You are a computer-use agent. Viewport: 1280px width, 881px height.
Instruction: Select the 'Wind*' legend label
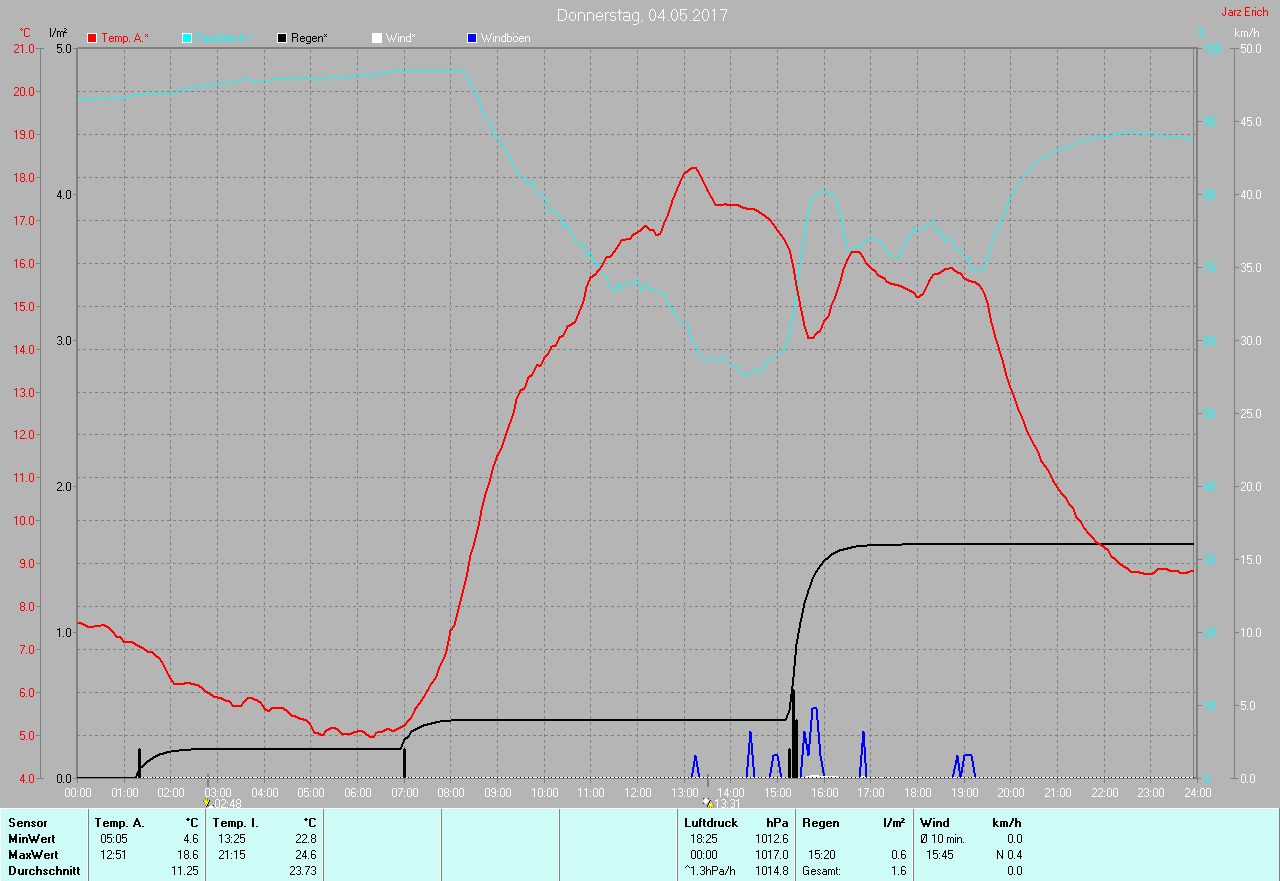click(x=401, y=38)
